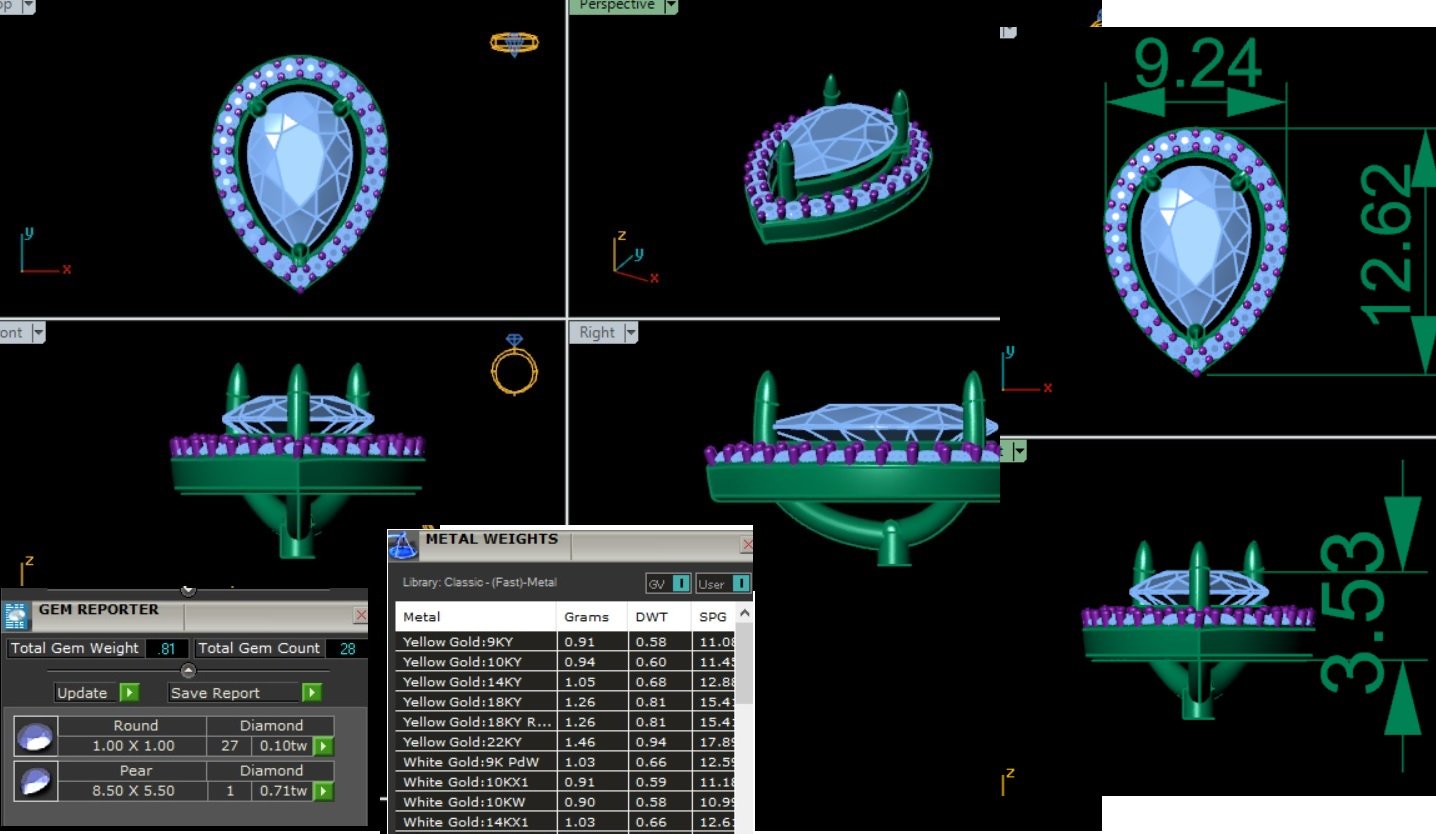Click the orange ring top-view icon
Viewport: 1436px width, 834px height.
(x=514, y=43)
